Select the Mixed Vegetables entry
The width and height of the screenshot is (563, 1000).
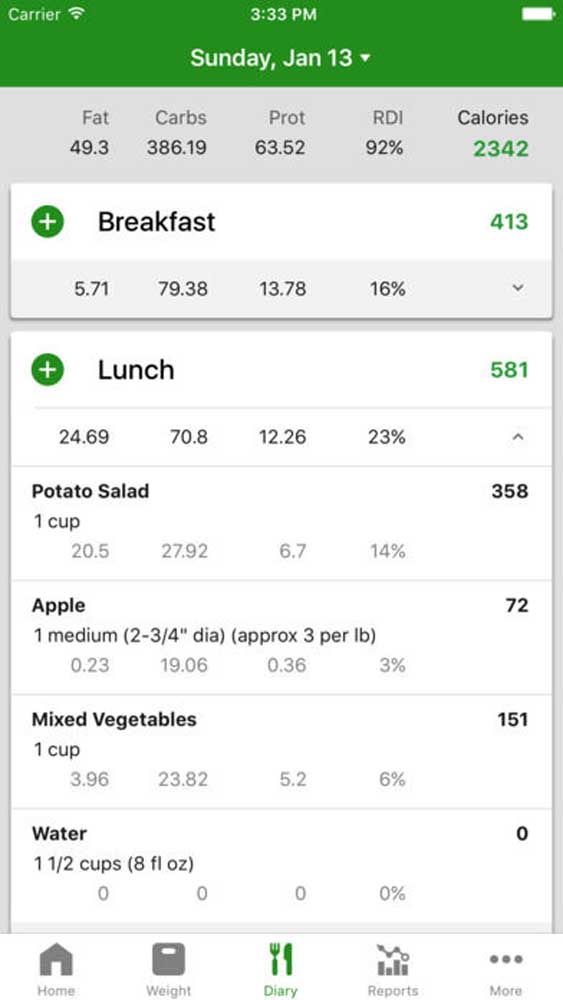pos(281,752)
